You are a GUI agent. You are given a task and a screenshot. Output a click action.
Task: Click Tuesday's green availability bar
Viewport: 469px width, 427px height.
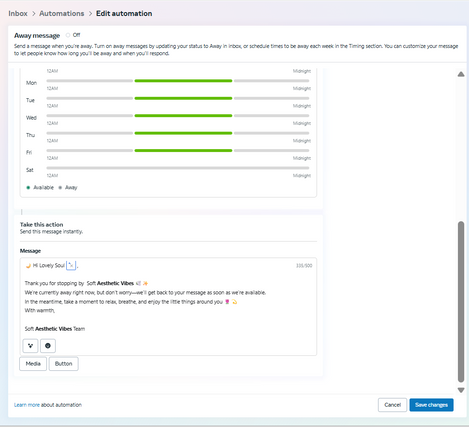click(x=183, y=98)
